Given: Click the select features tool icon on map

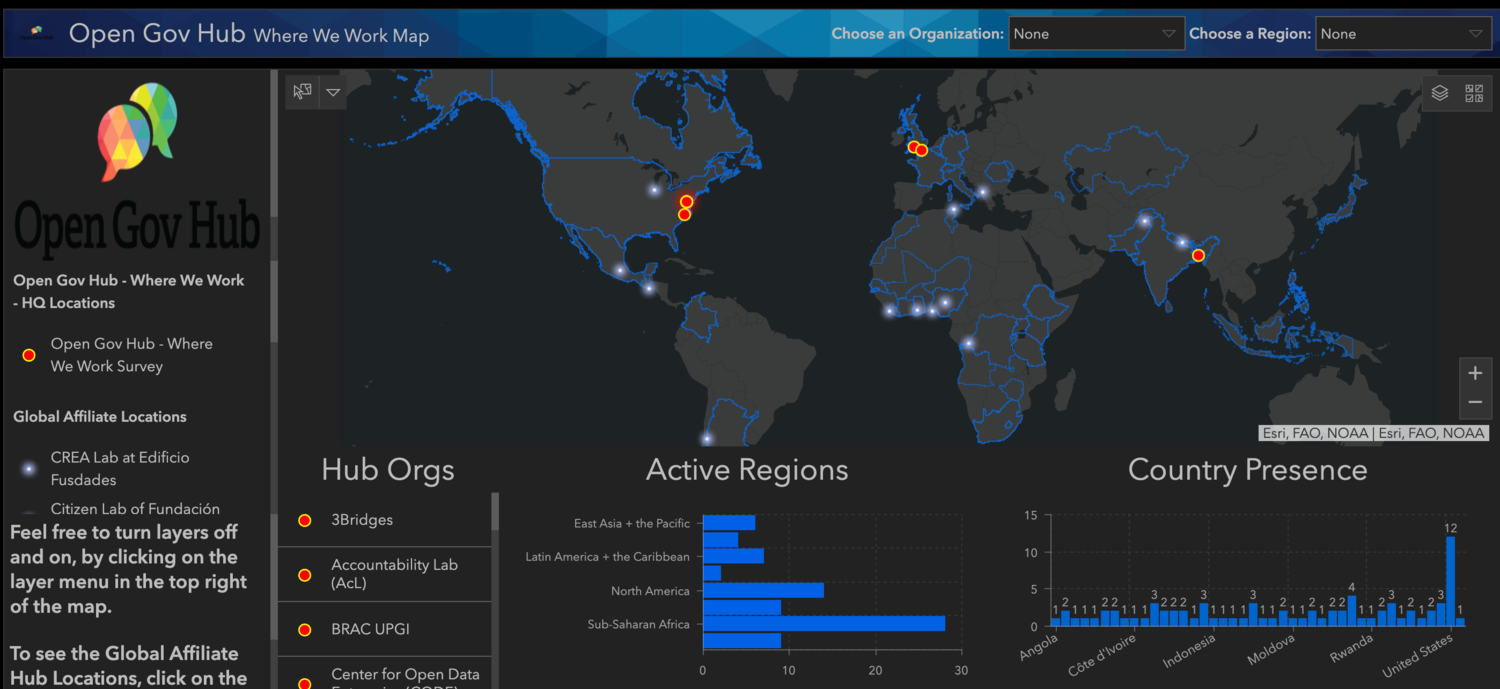Looking at the screenshot, I should pyautogui.click(x=302, y=92).
